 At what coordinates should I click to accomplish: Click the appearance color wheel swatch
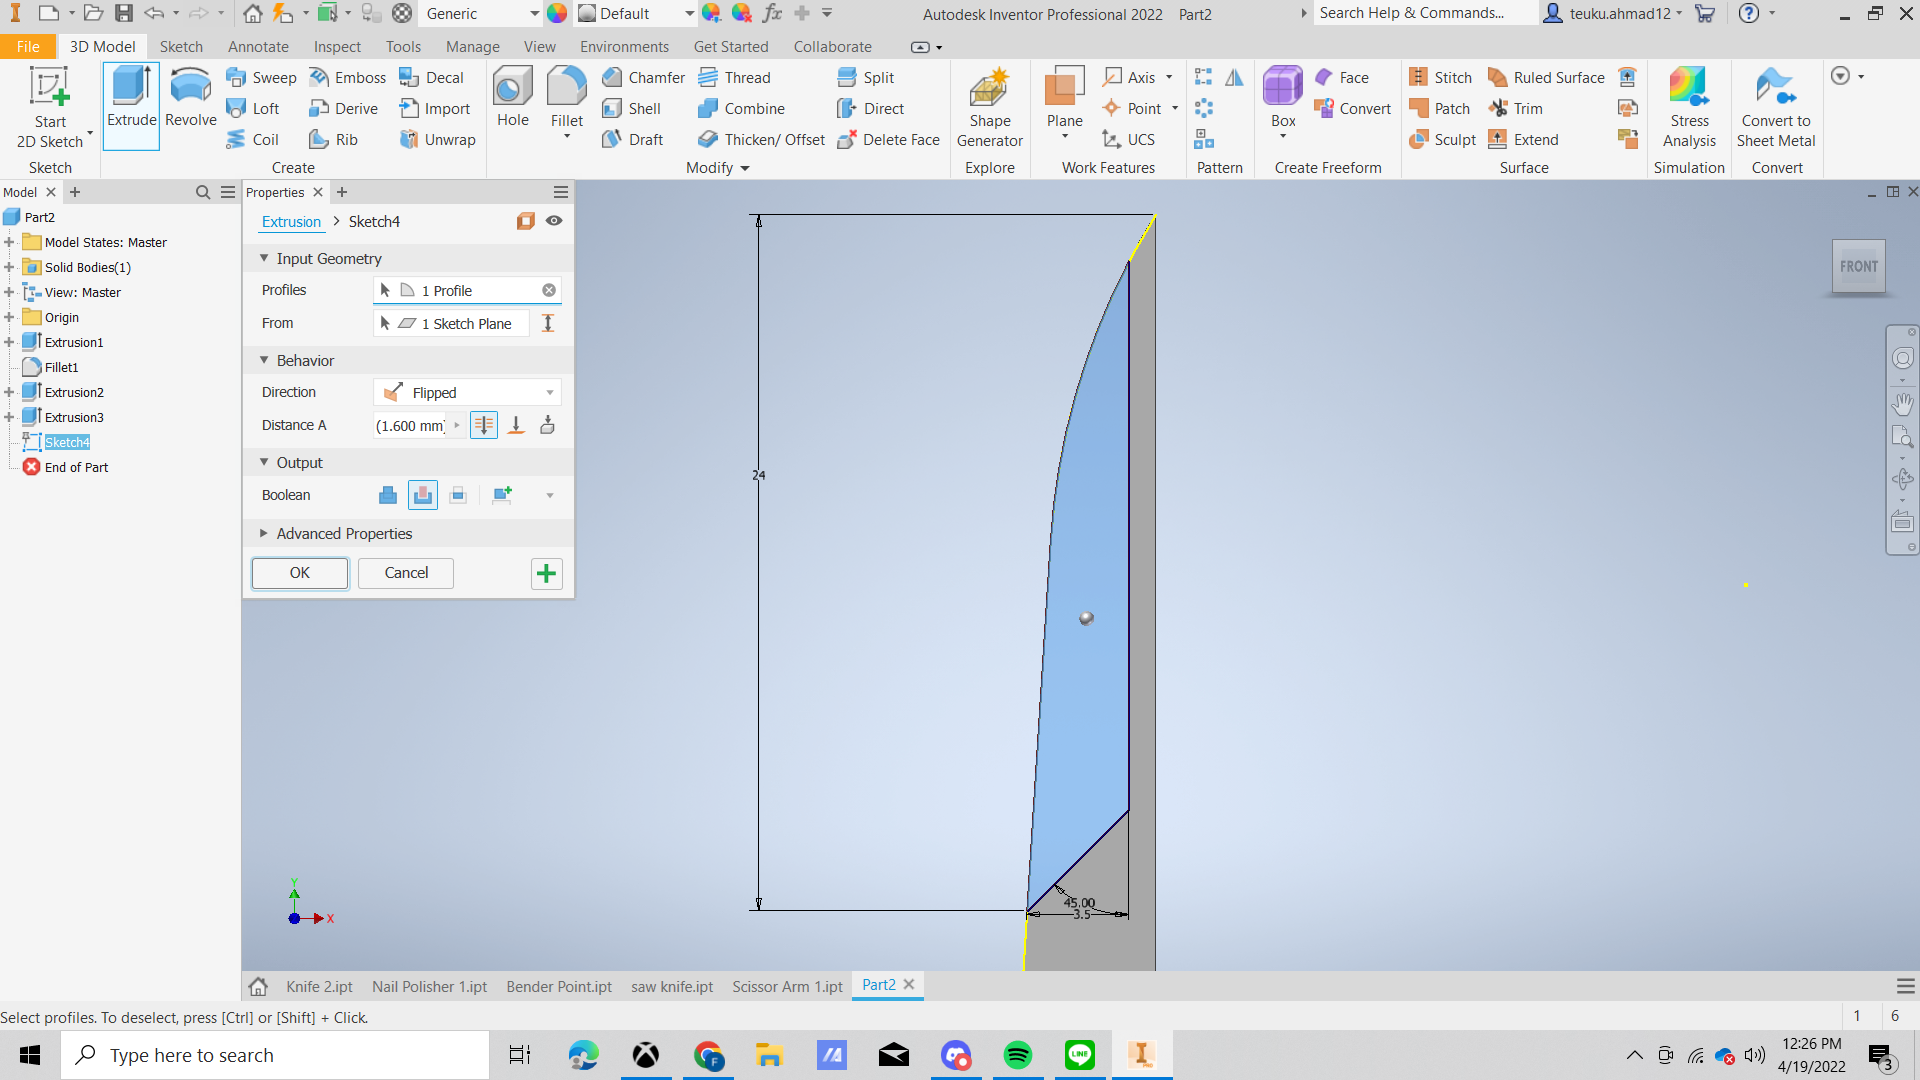(x=557, y=14)
